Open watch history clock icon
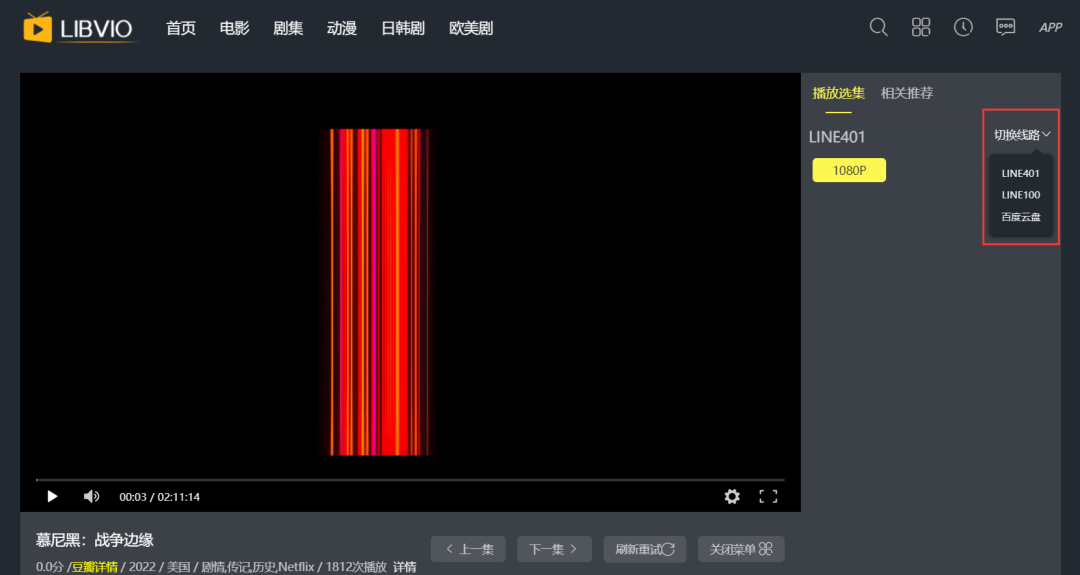 click(x=963, y=27)
